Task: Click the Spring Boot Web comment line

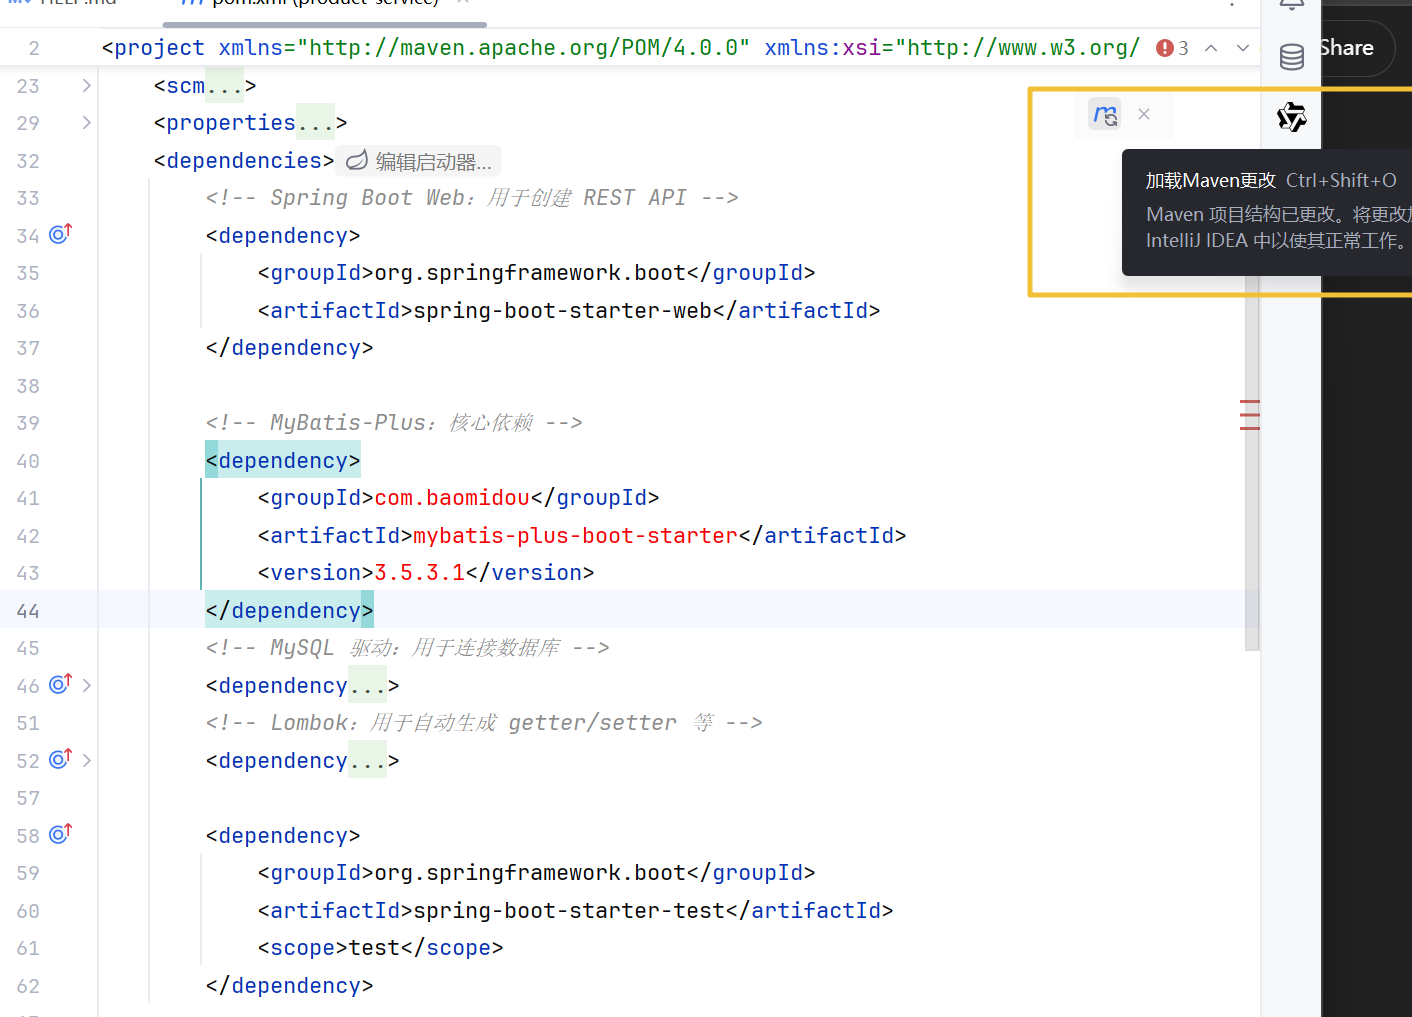Action: (x=472, y=198)
